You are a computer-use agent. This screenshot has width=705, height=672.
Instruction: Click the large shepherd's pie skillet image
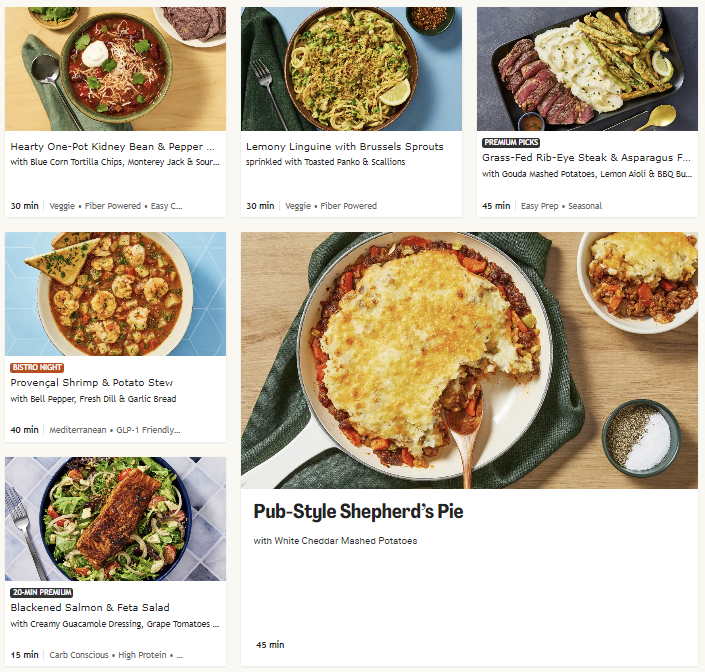click(469, 360)
